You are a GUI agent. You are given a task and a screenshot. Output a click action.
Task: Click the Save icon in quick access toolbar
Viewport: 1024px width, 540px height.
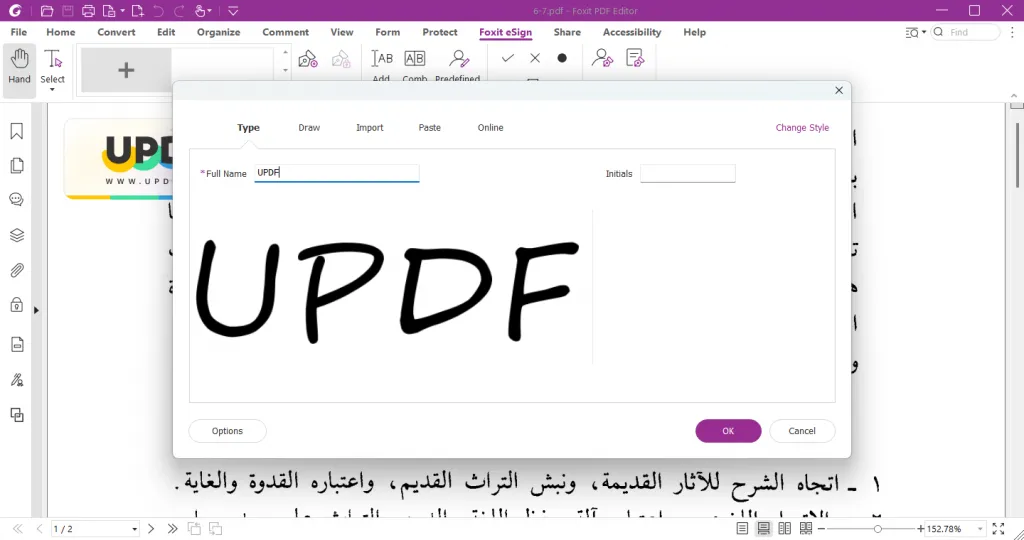coord(67,10)
